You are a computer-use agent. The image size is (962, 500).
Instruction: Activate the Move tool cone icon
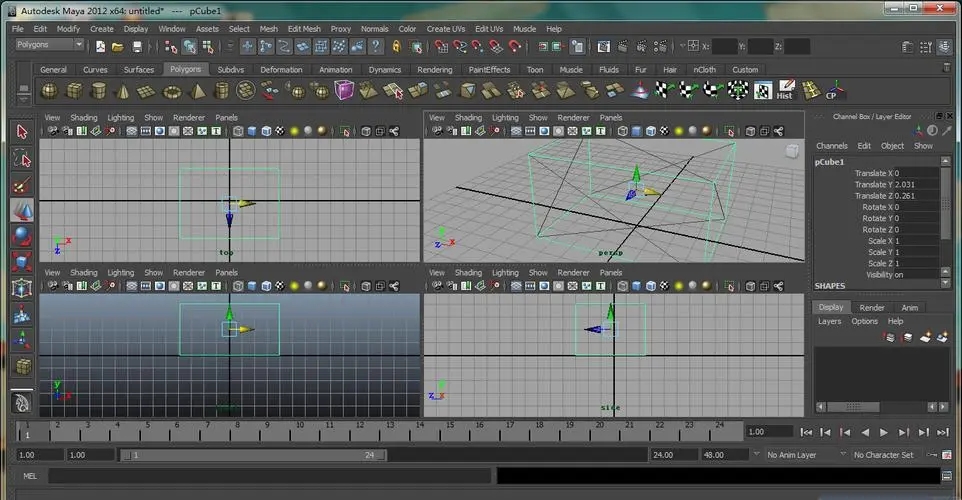pyautogui.click(x=22, y=210)
